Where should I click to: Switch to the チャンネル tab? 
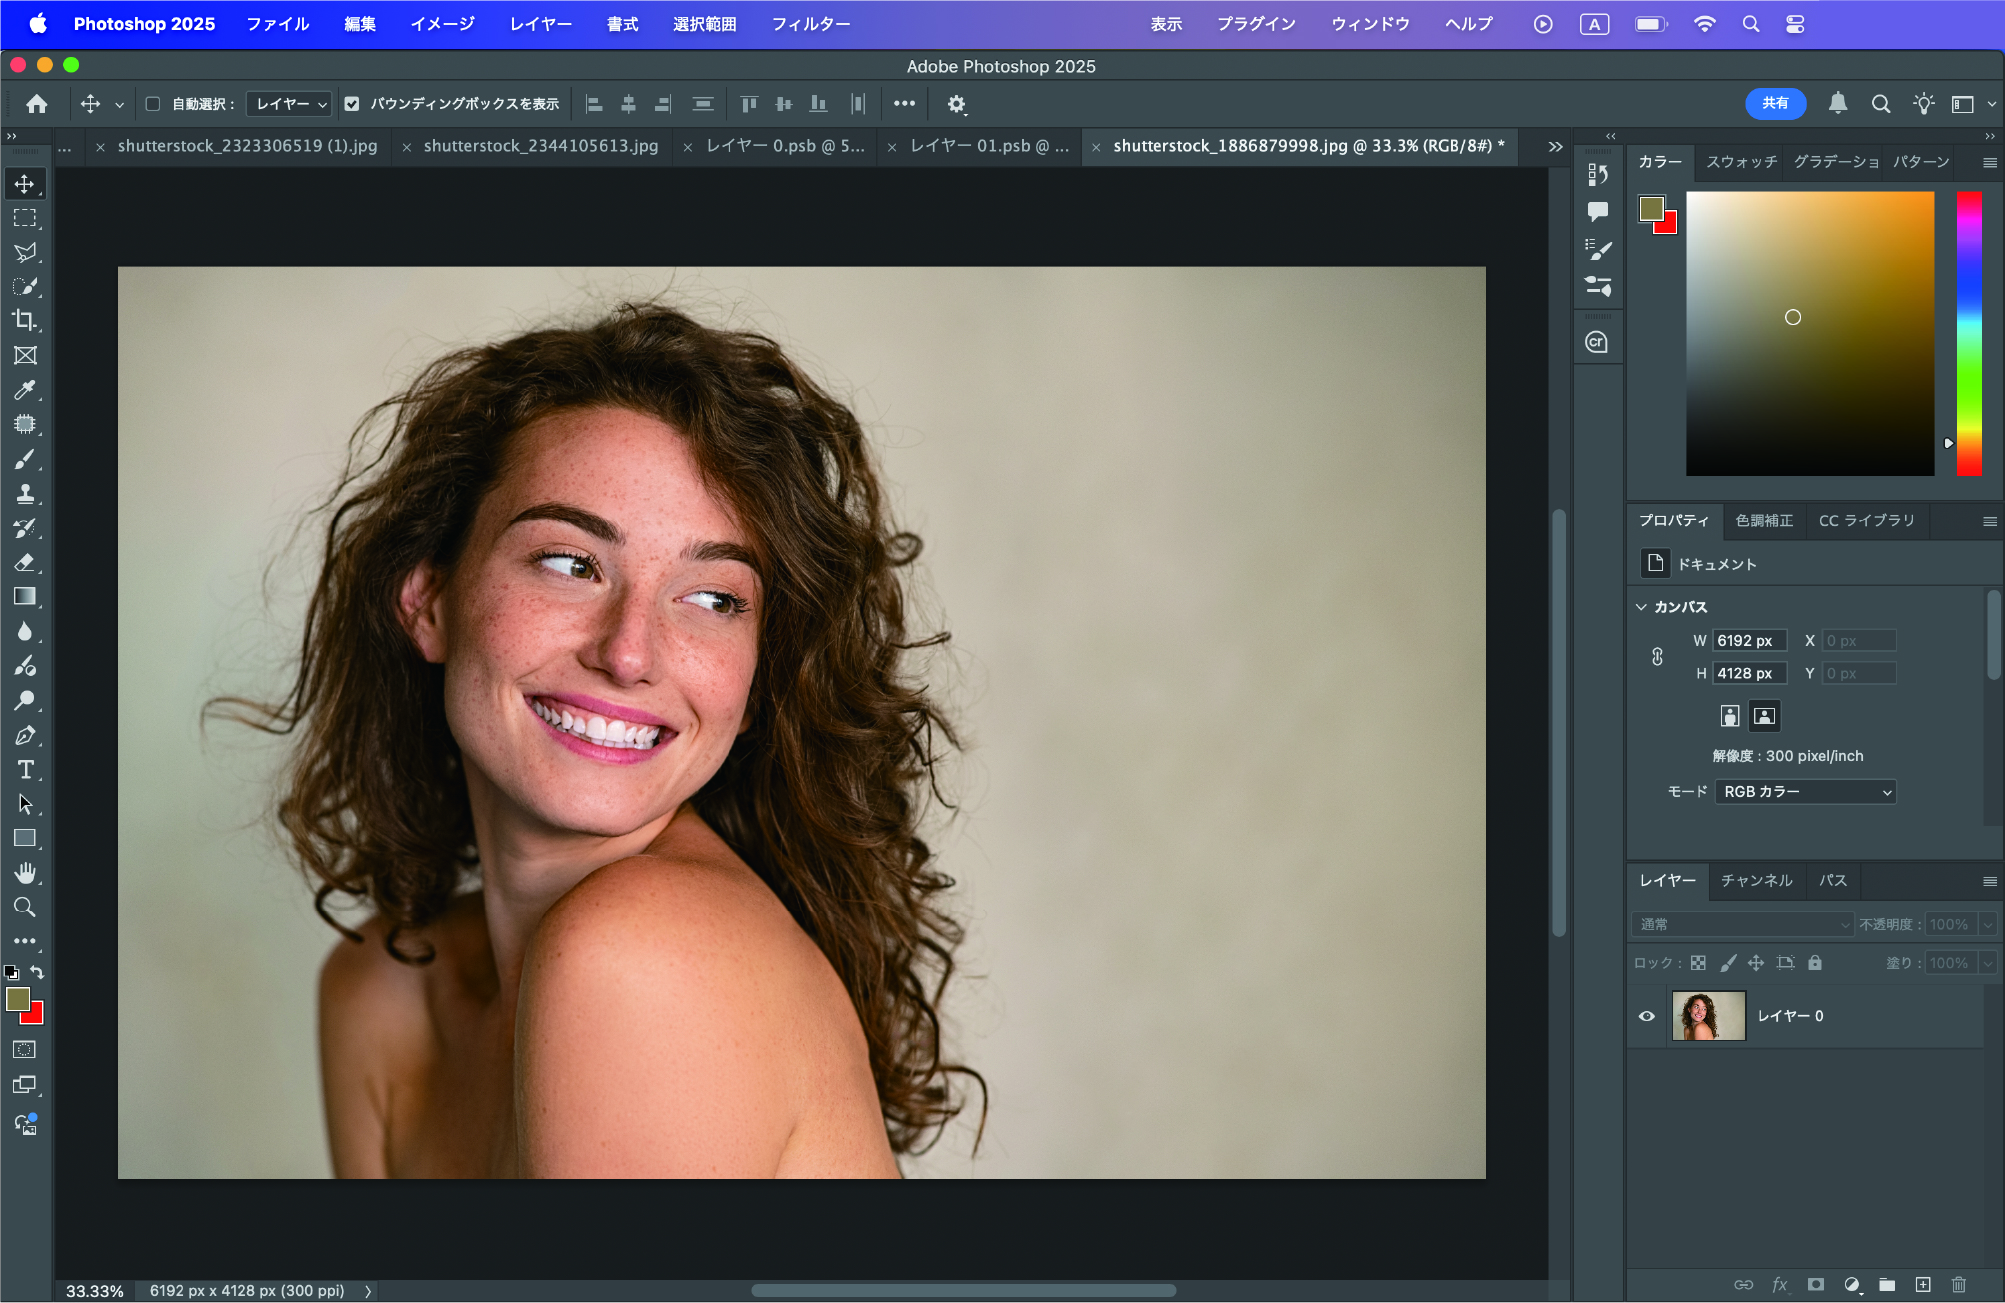(x=1756, y=880)
